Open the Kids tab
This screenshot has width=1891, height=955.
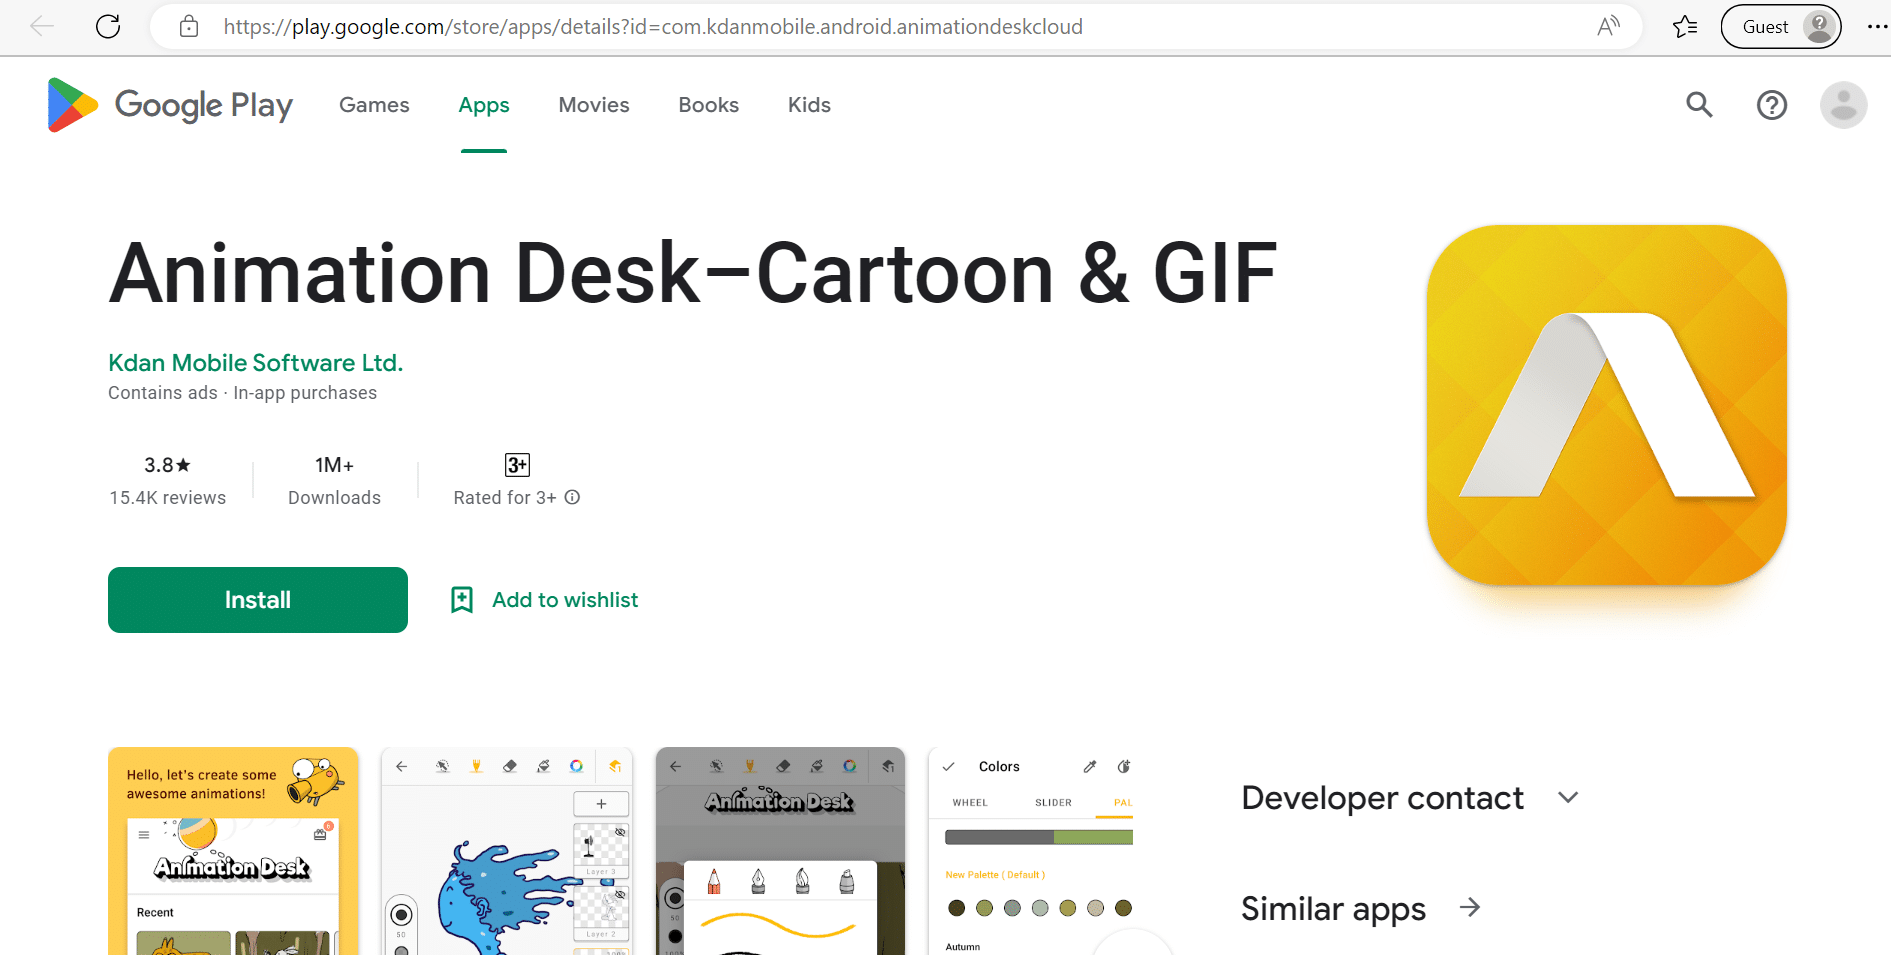point(809,105)
